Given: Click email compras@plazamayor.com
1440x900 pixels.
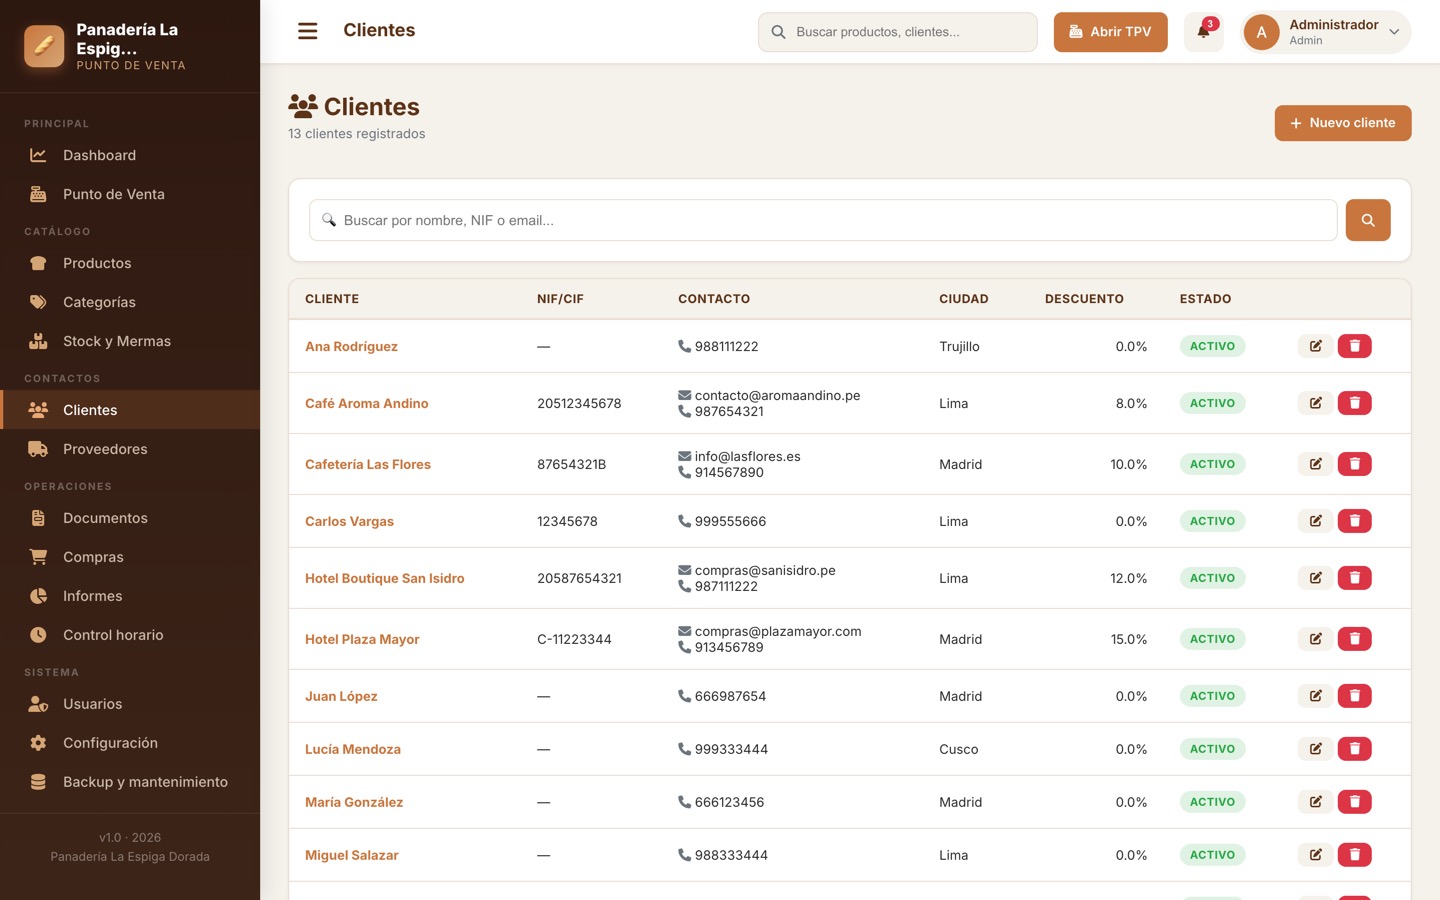Looking at the screenshot, I should [778, 631].
